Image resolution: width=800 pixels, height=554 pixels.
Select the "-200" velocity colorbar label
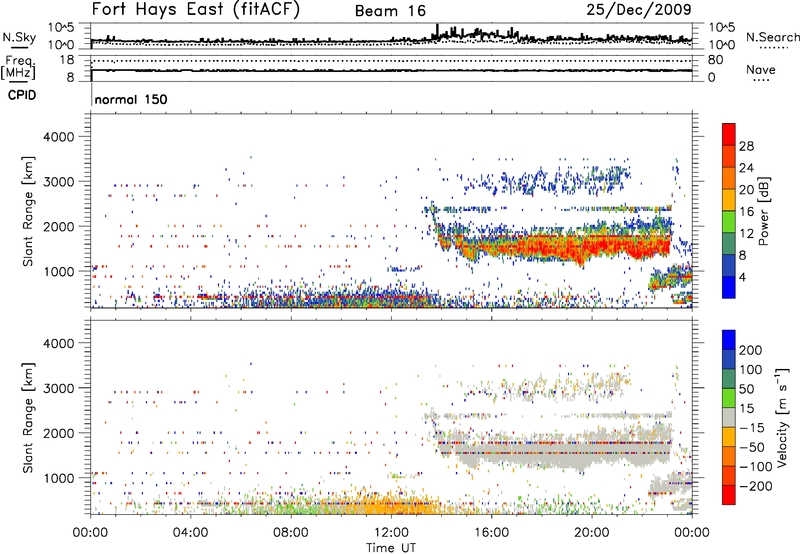pos(755,486)
